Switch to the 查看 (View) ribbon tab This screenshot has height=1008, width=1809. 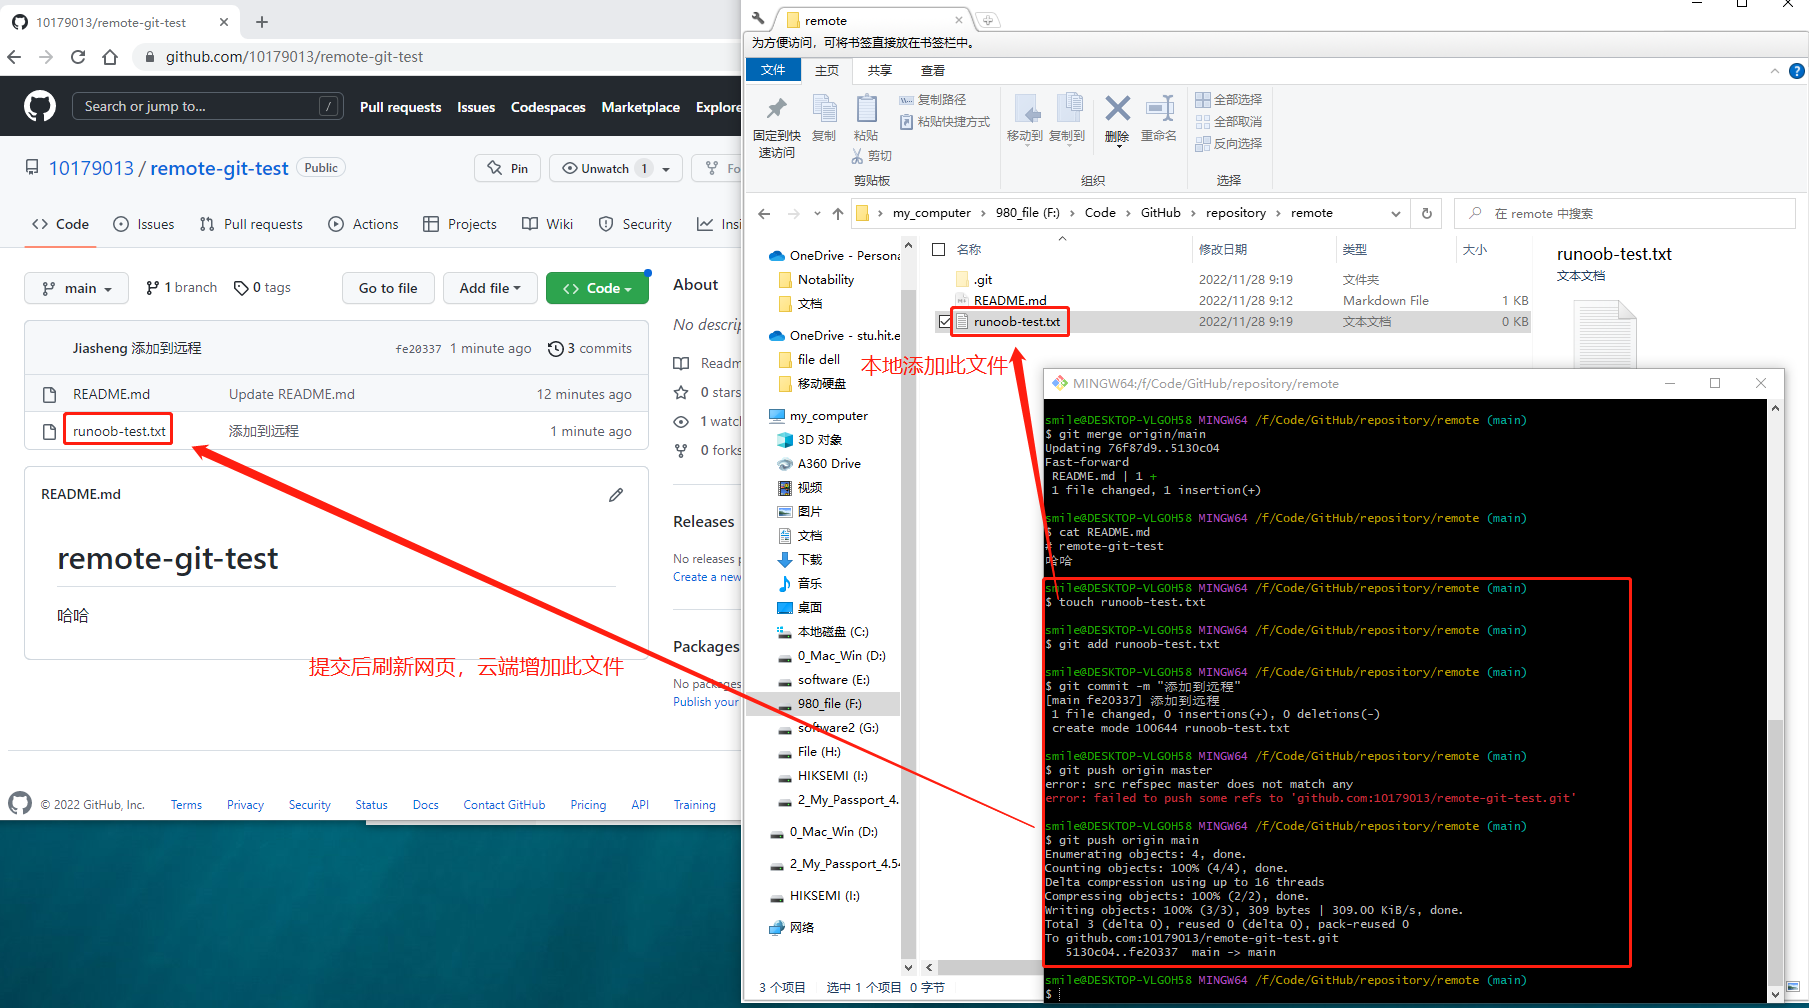coord(933,70)
